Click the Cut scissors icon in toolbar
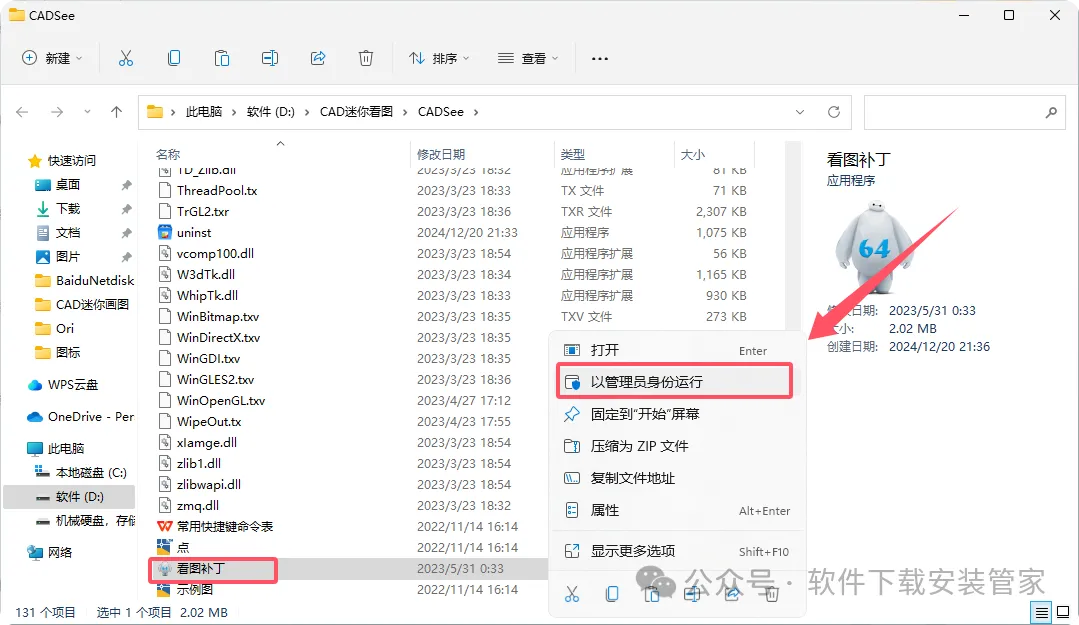Image resolution: width=1079 pixels, height=625 pixels. click(x=125, y=59)
